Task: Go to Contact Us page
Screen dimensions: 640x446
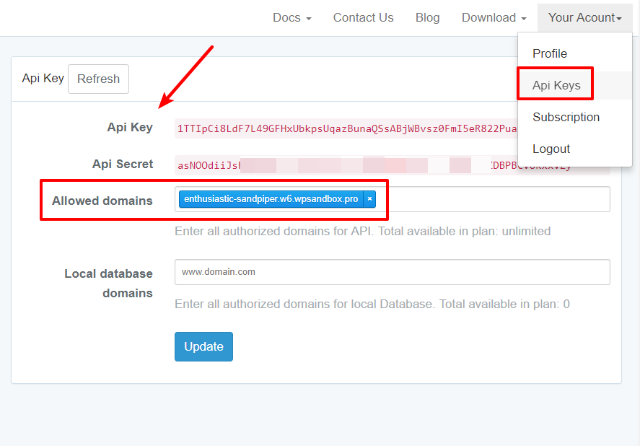Action: (363, 18)
